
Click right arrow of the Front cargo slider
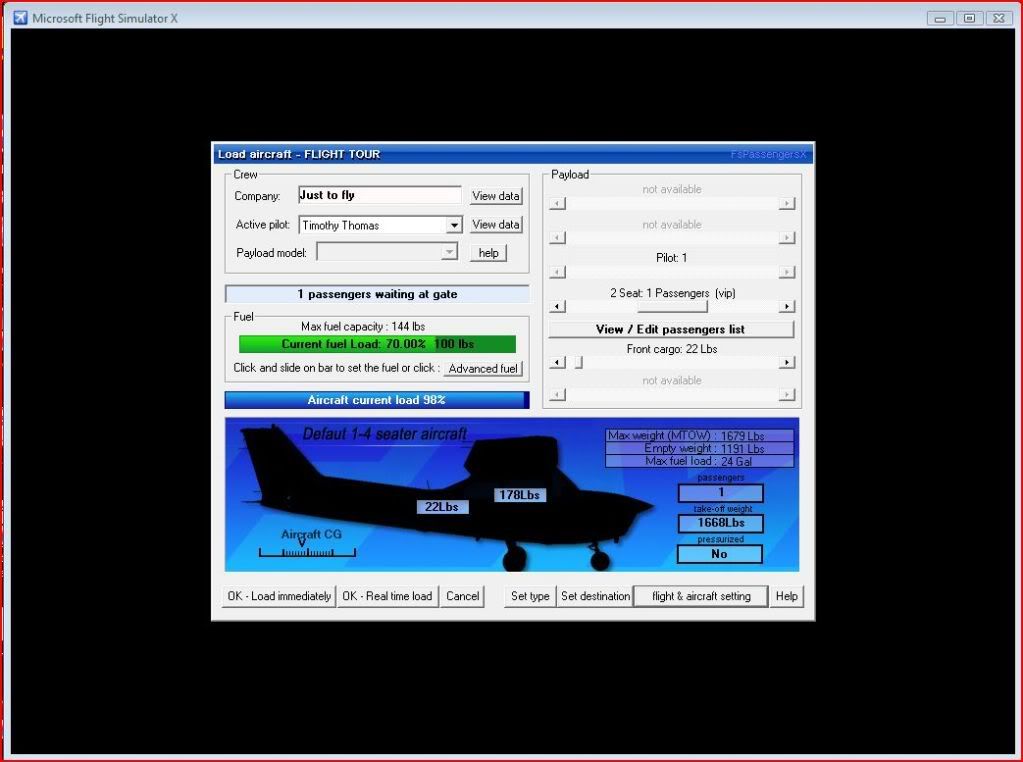pos(787,362)
